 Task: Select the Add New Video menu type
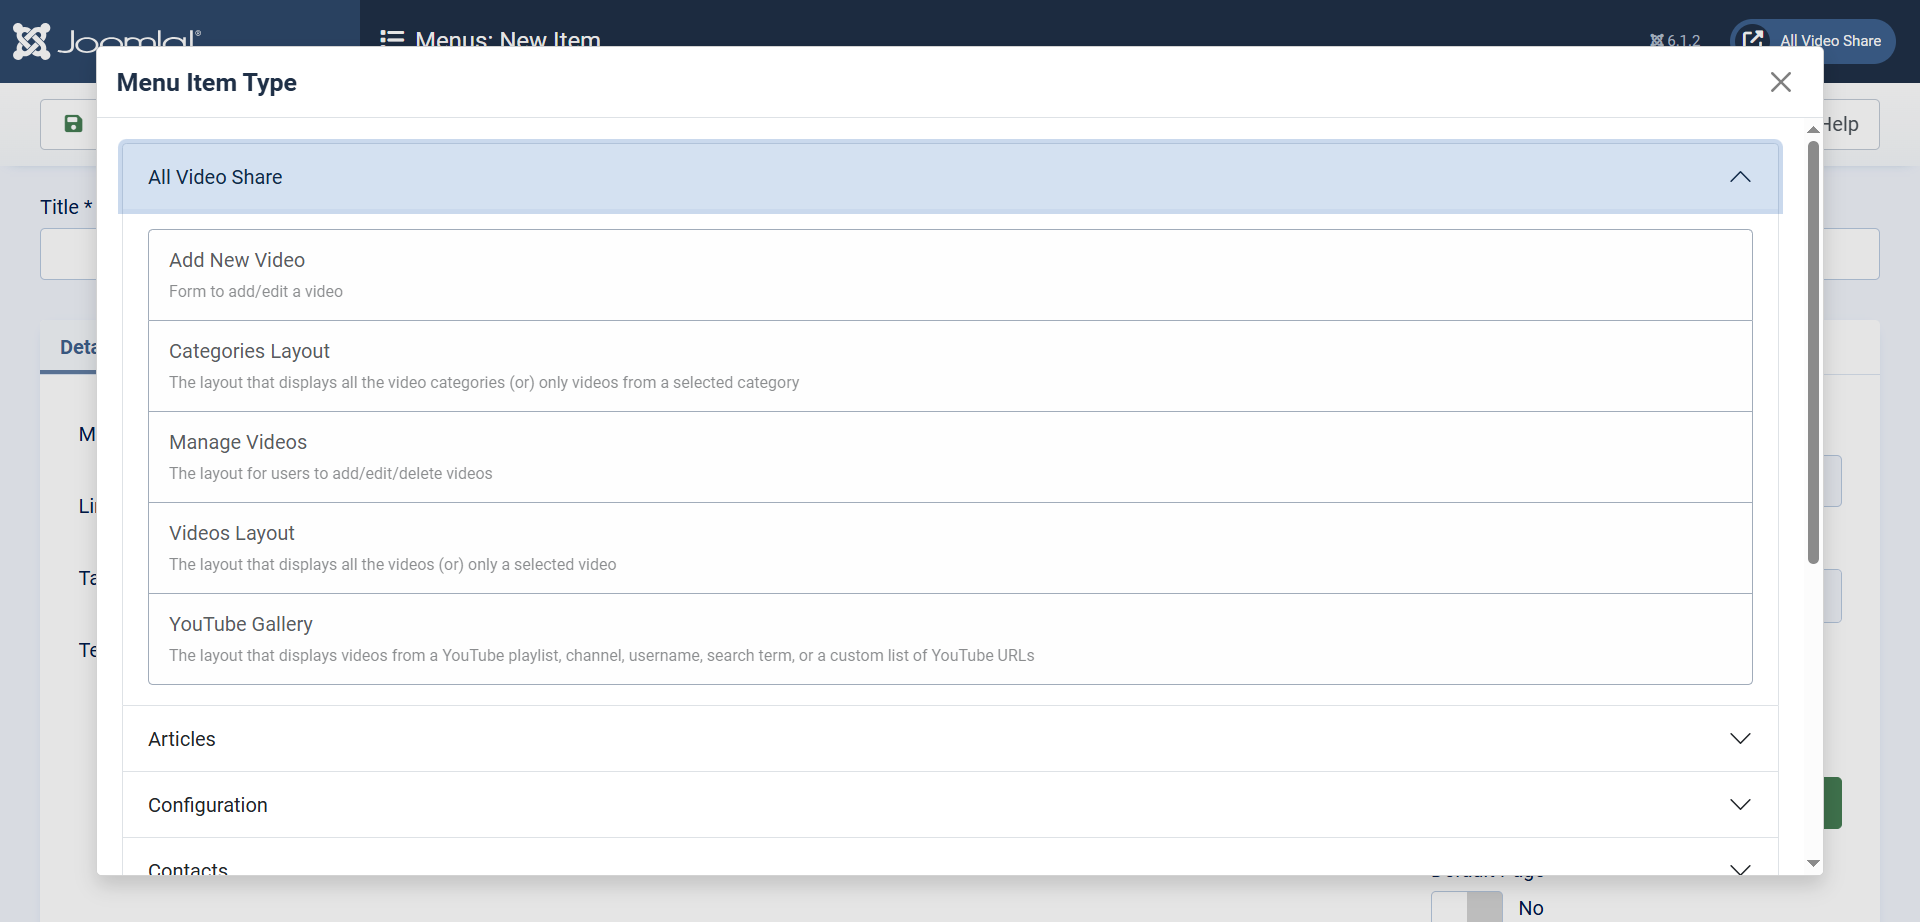click(x=950, y=275)
